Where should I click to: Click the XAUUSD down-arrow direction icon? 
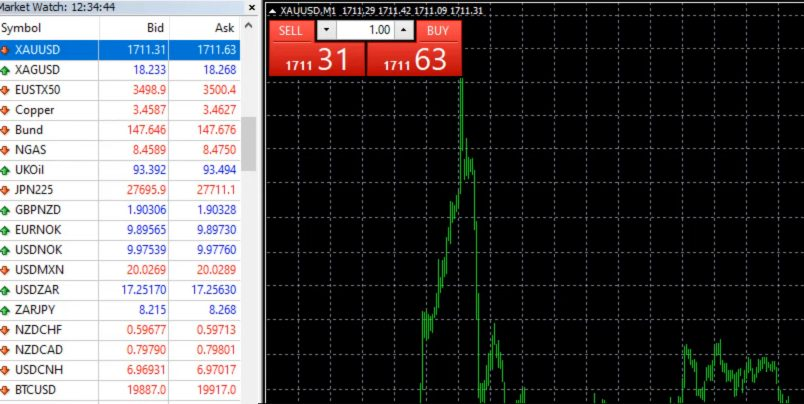coord(6,49)
